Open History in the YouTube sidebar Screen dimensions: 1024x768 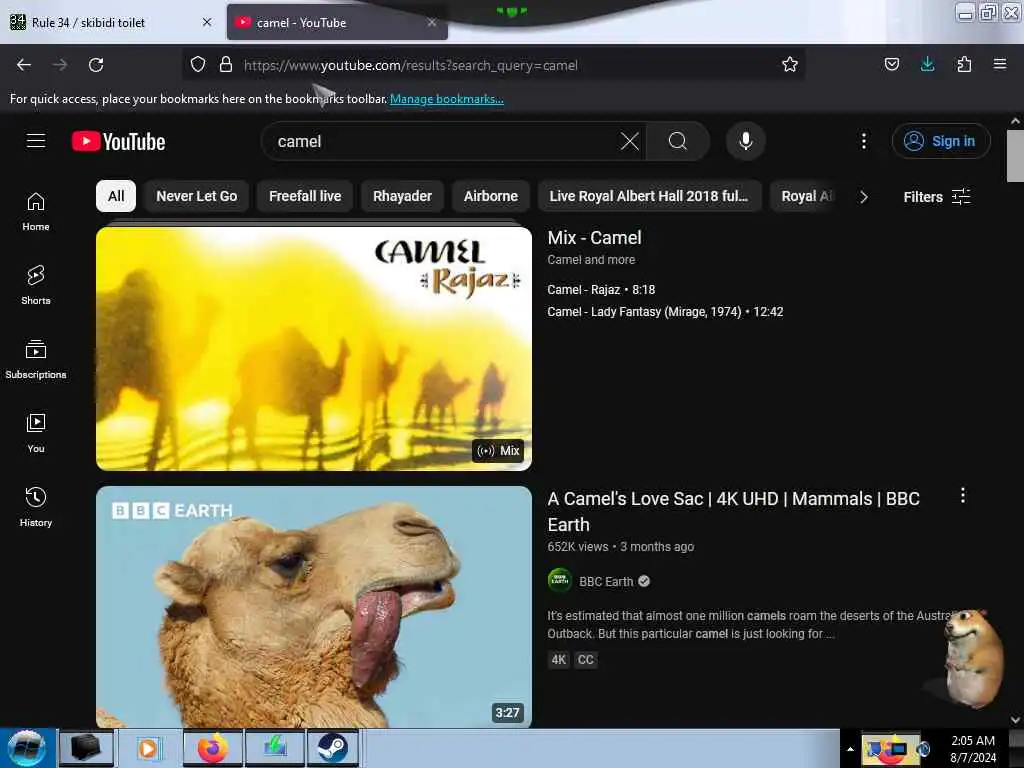pyautogui.click(x=36, y=507)
